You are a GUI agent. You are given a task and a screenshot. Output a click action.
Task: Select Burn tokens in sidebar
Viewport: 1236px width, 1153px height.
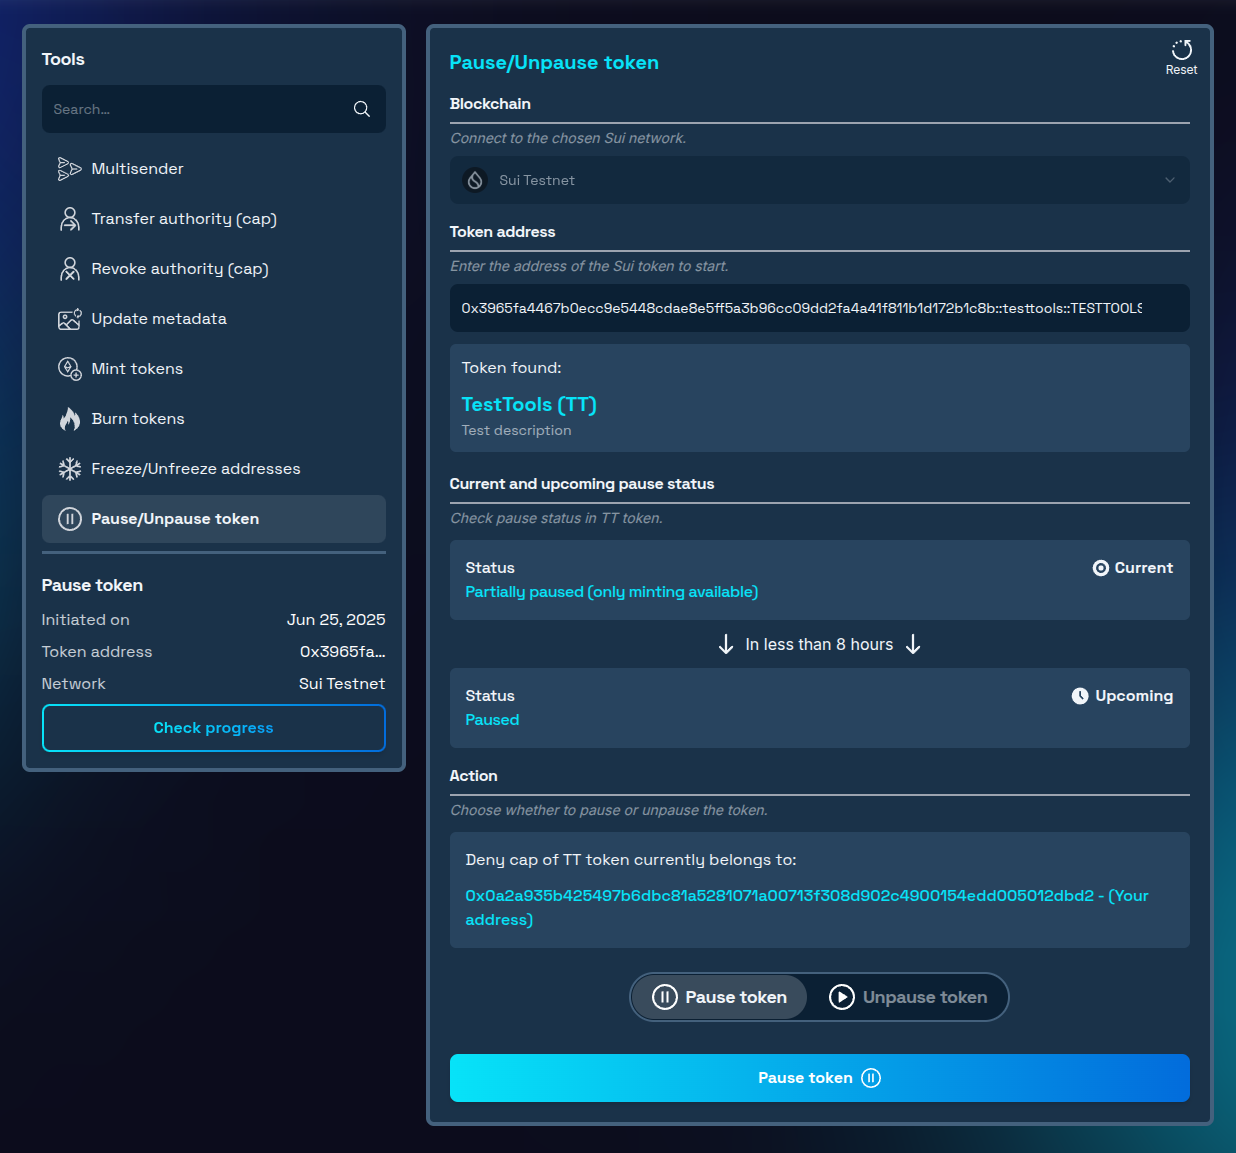pyautogui.click(x=214, y=419)
